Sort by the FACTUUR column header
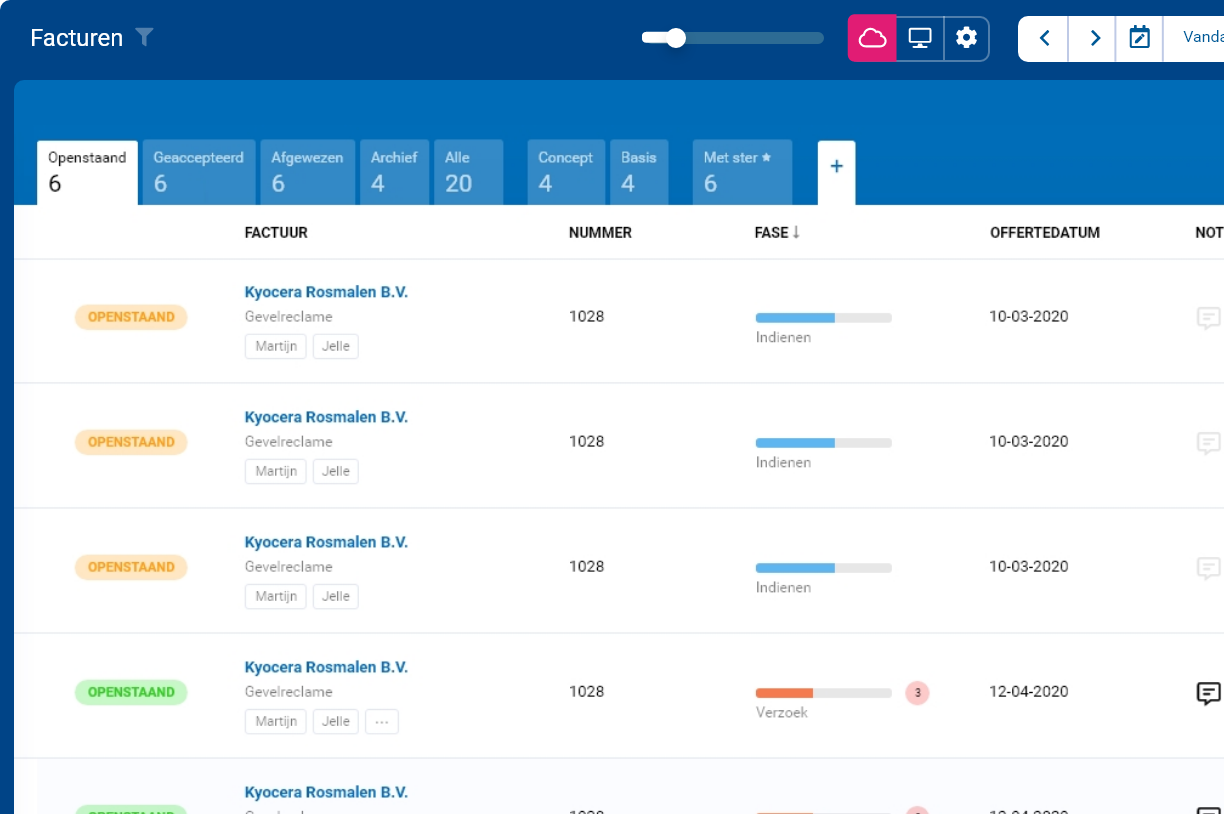1224x814 pixels. [276, 233]
